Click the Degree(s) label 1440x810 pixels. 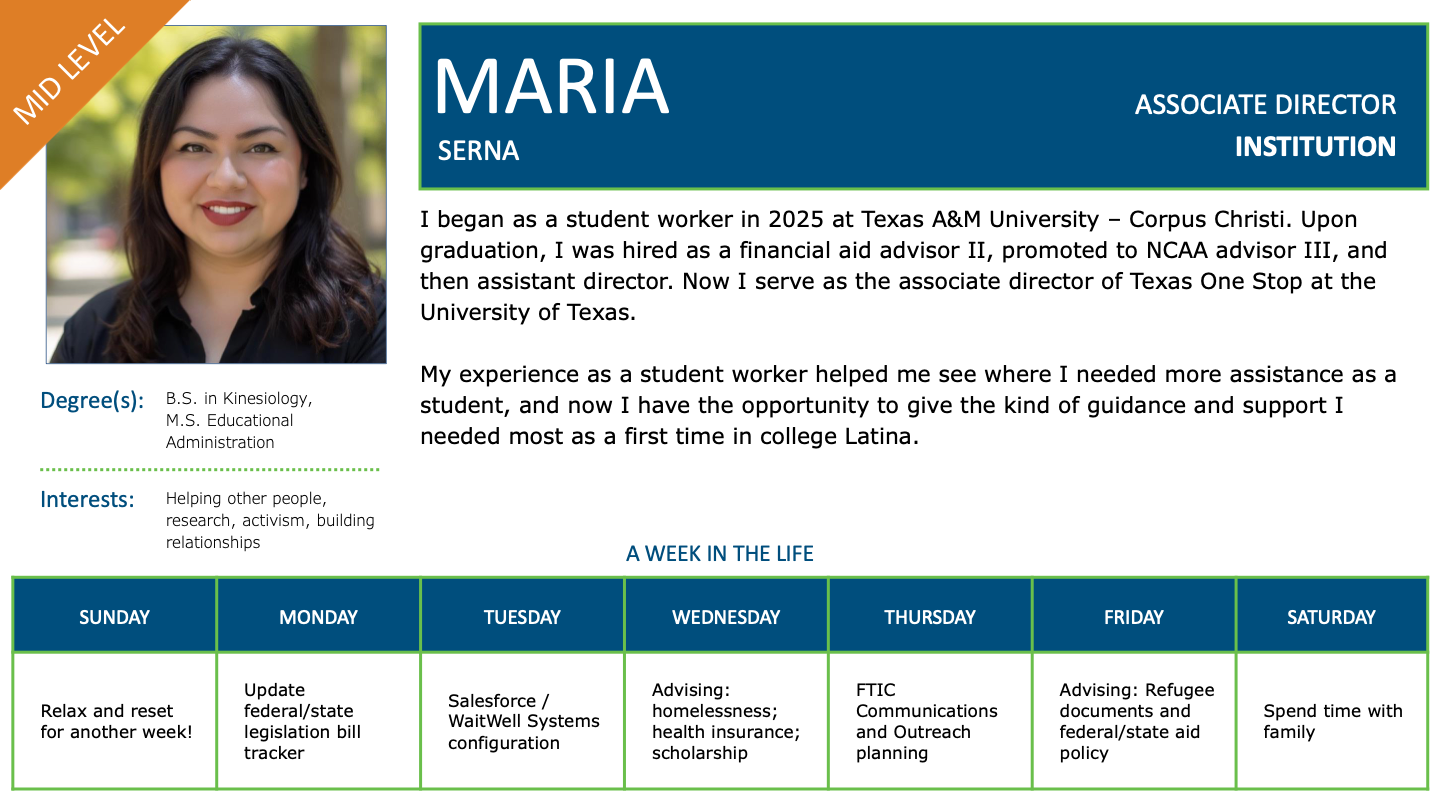(92, 402)
